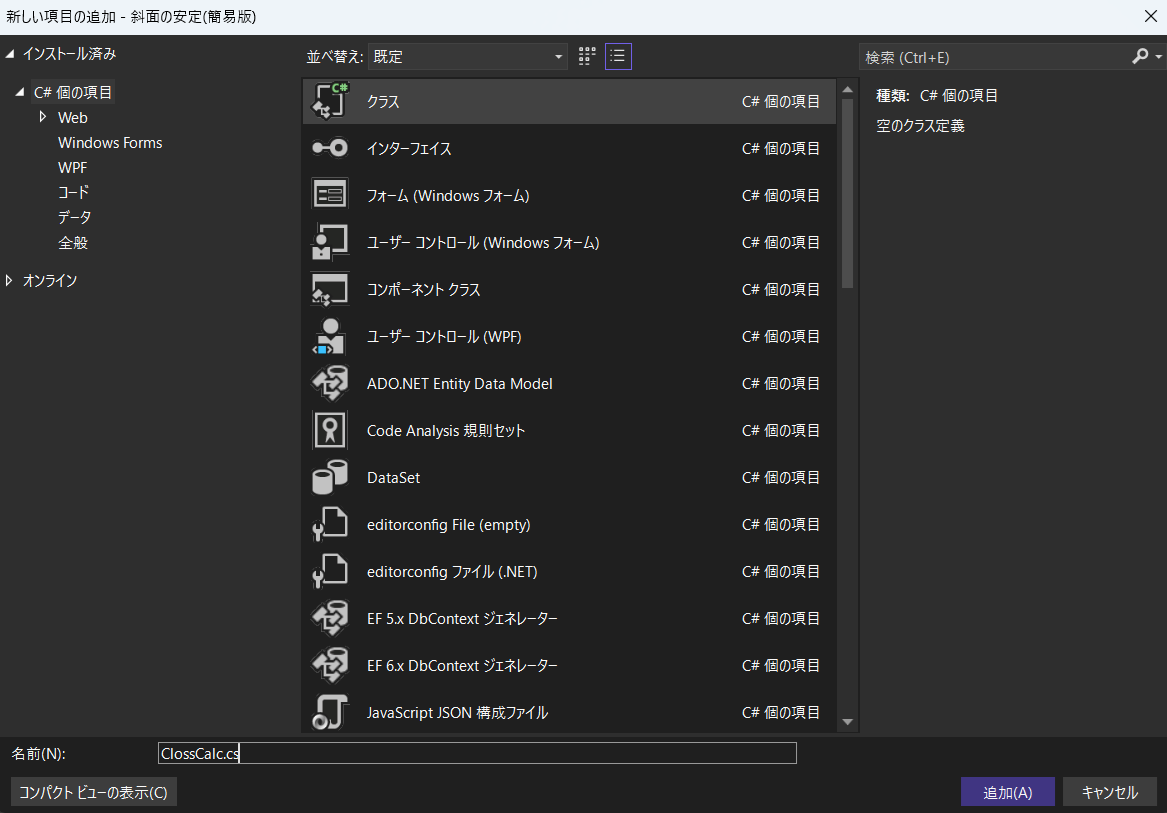Pick the Code Analysis 規則セット icon

click(x=330, y=430)
